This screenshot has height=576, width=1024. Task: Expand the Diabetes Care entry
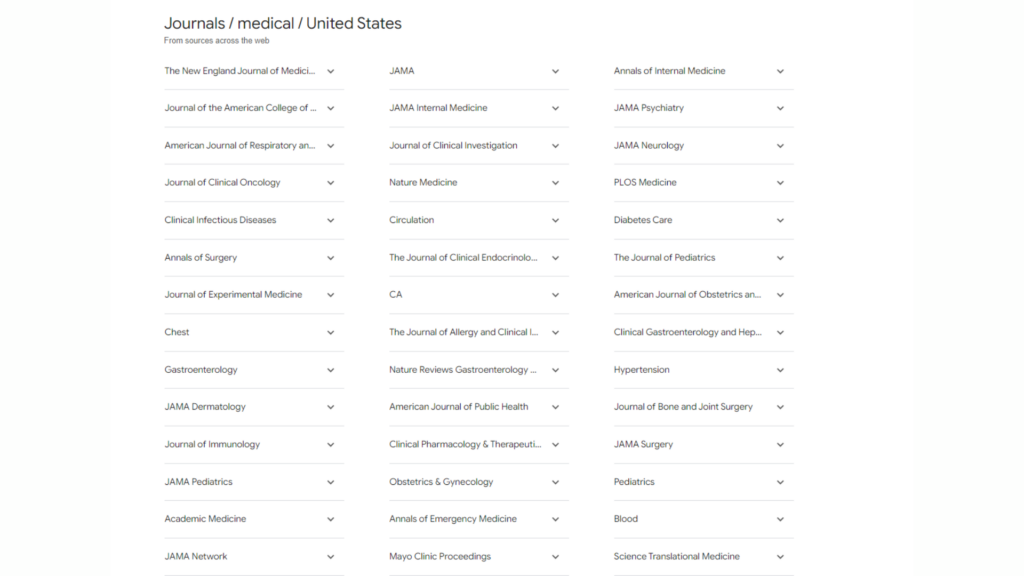[x=781, y=220]
